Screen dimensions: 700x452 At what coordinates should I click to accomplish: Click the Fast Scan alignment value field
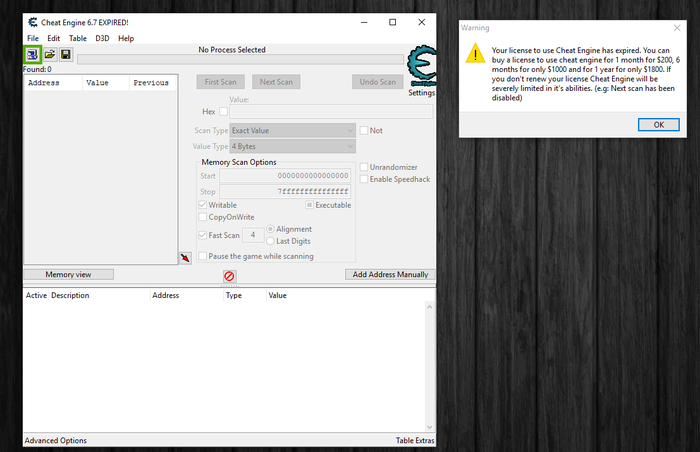[253, 235]
